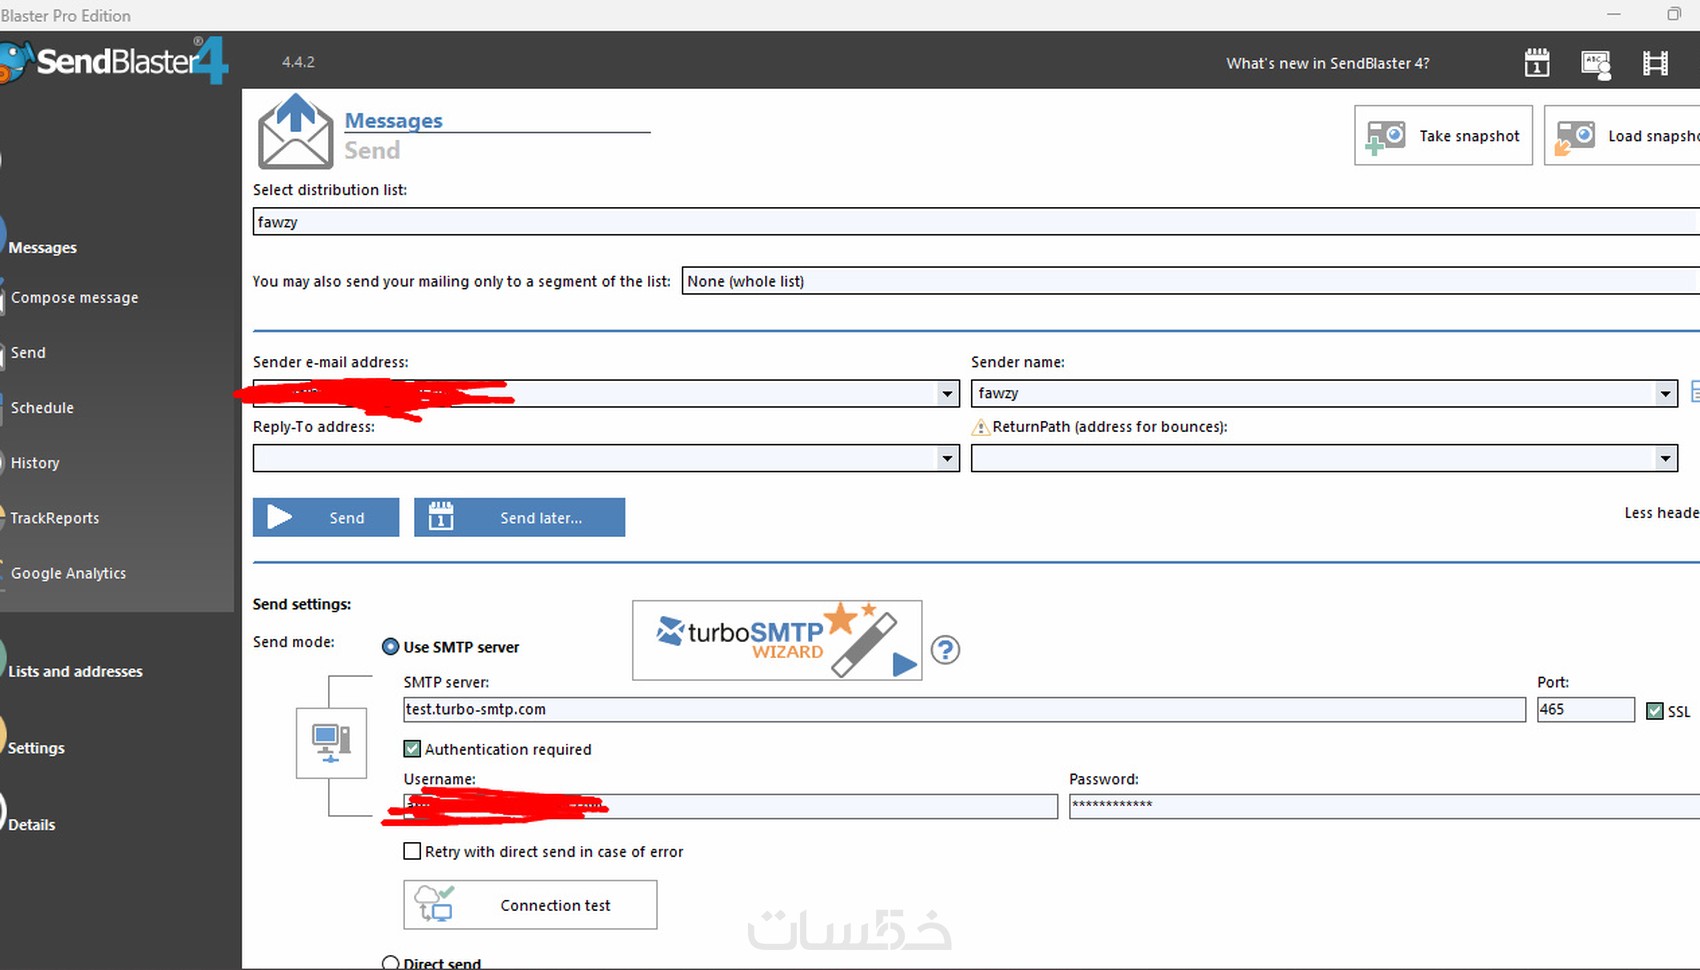
Task: Open the list segment combo box
Action: (x=1191, y=281)
